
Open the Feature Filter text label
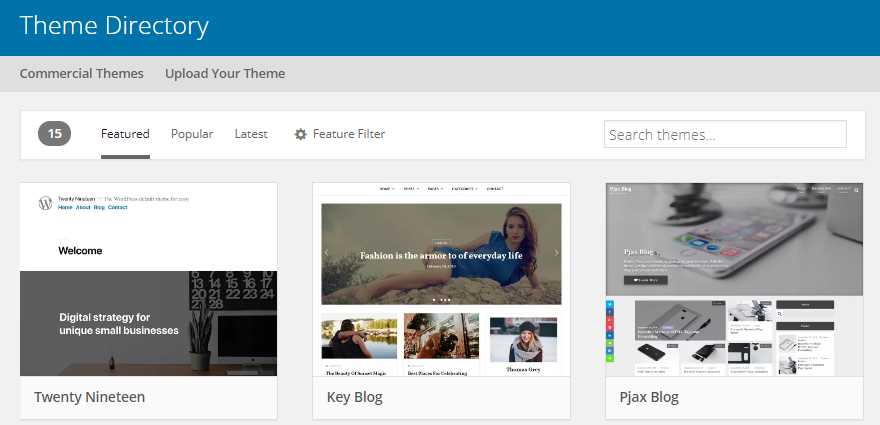coord(349,134)
